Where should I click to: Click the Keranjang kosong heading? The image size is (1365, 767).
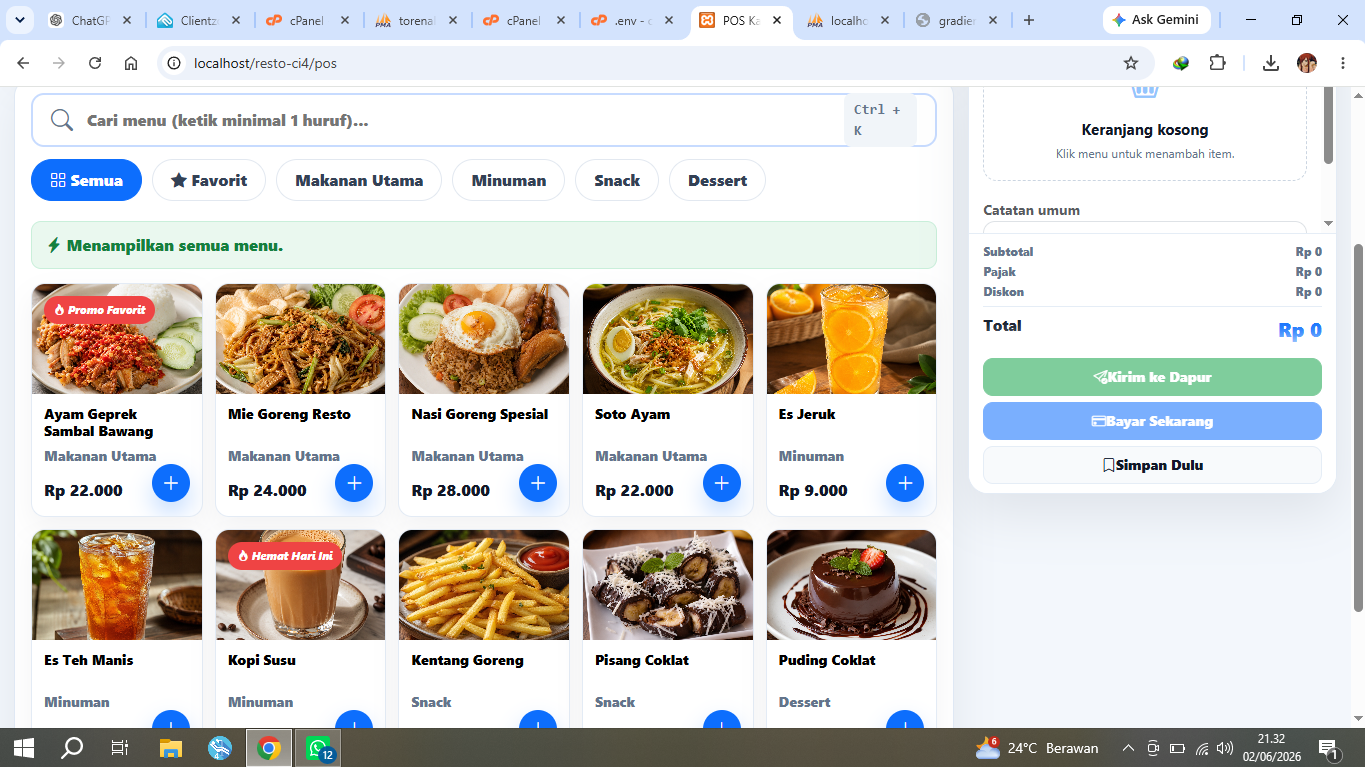(1145, 130)
